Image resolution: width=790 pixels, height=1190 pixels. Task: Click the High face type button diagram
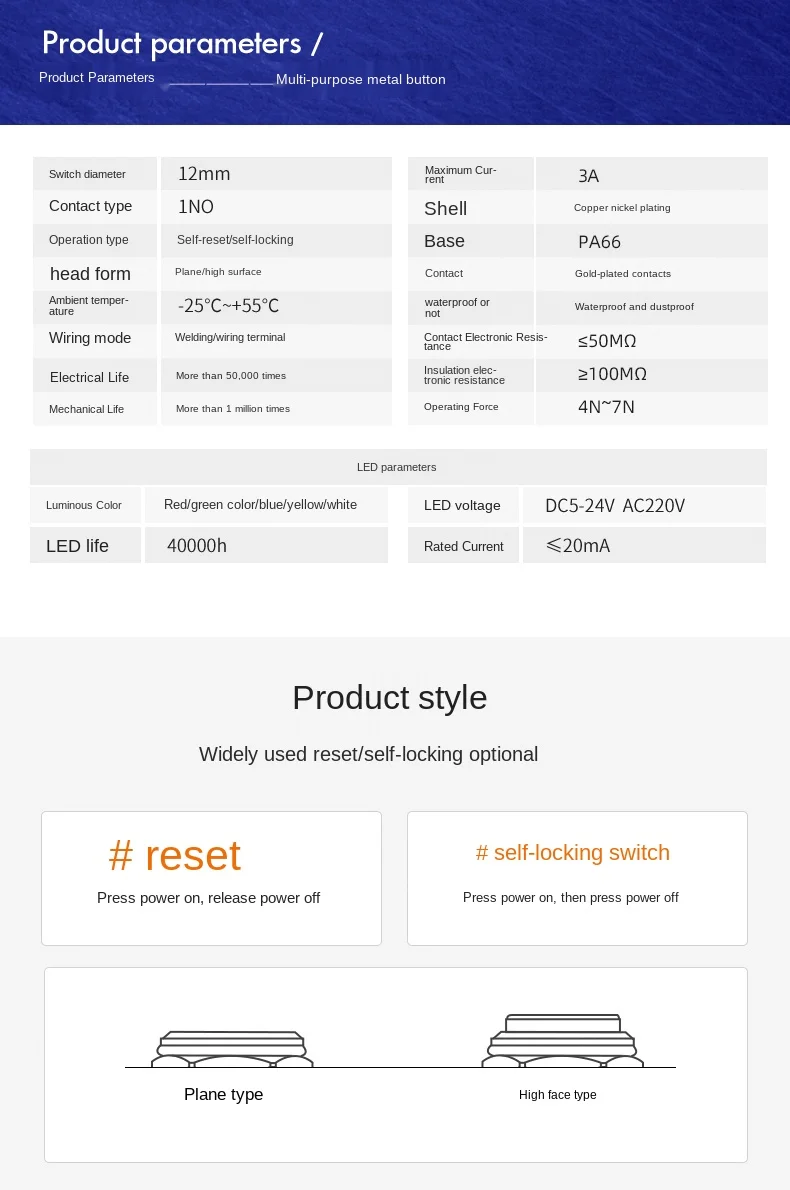pos(562,1040)
